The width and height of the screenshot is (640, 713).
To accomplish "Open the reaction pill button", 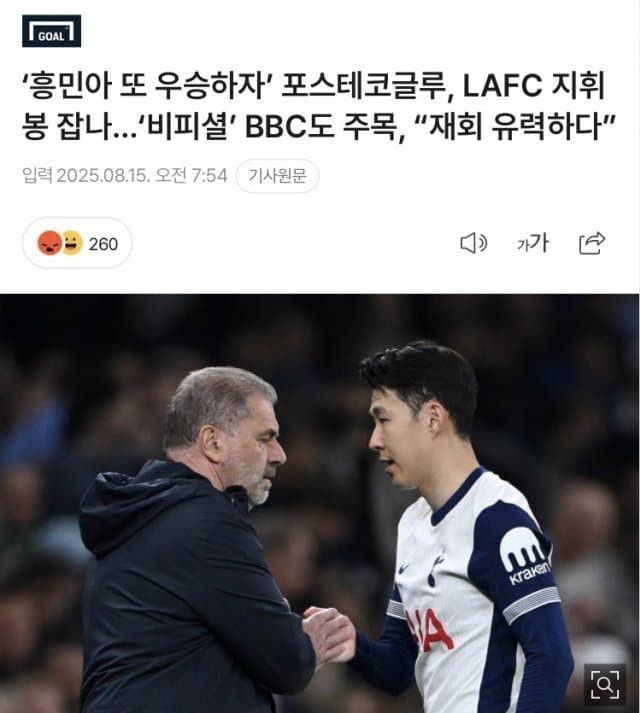I will [77, 243].
